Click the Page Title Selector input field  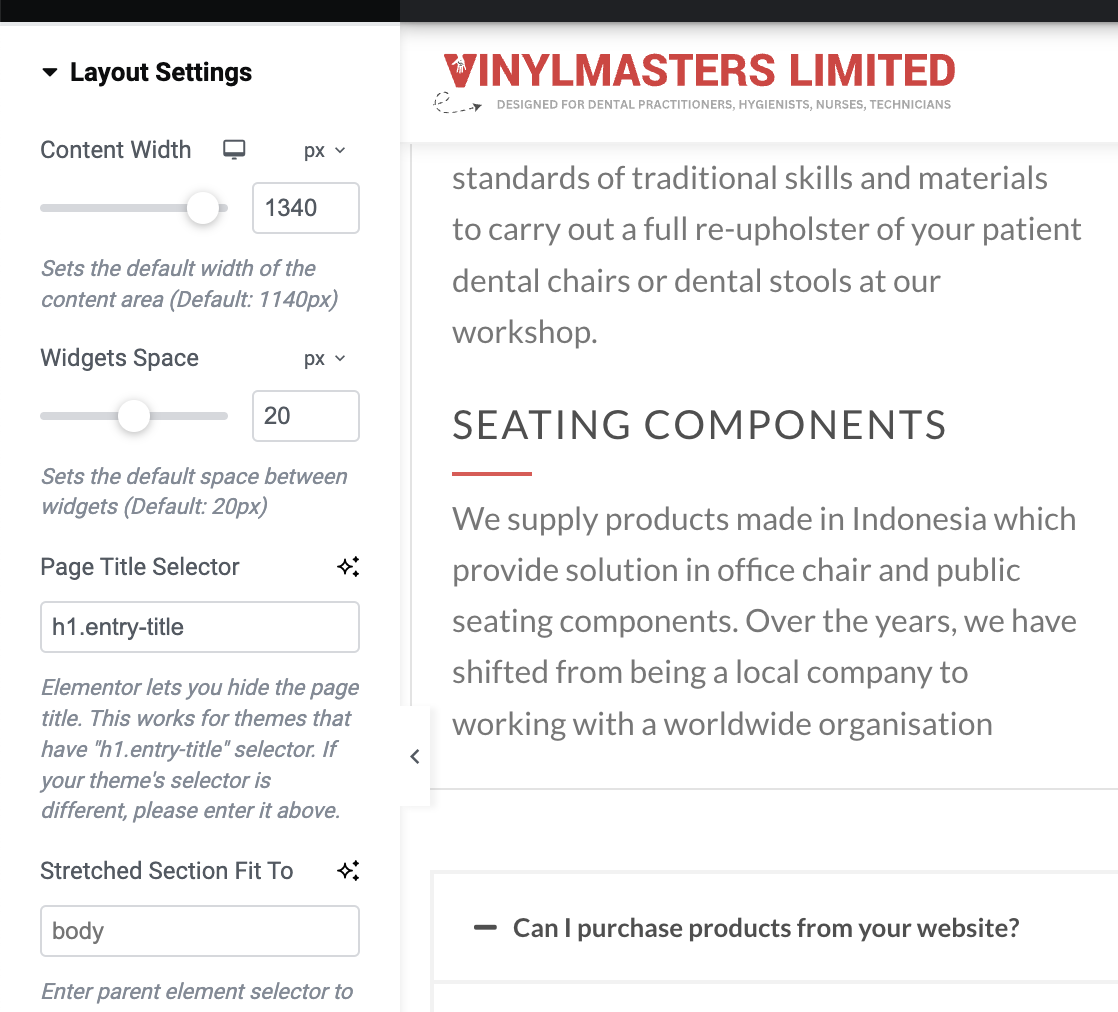pos(199,627)
